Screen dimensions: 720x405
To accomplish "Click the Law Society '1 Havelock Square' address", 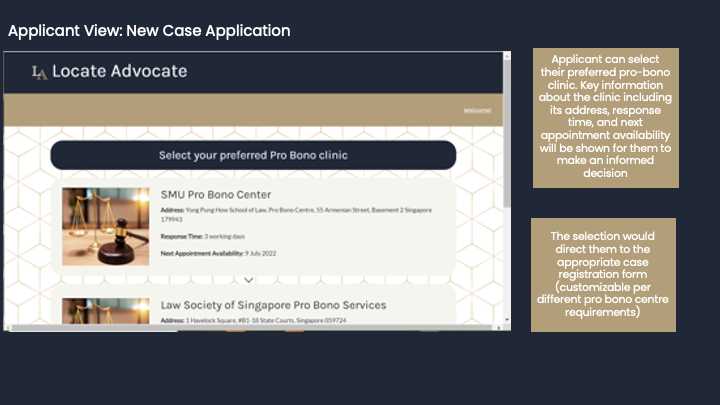I will (x=253, y=321).
